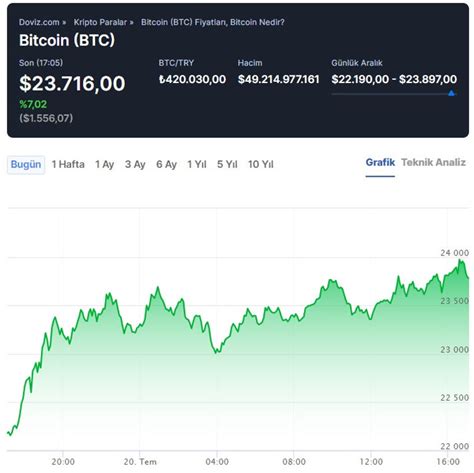The height and width of the screenshot is (473, 474).
Task: Click the BTC/TRY ₺420.030,00 value
Action: coord(192,79)
